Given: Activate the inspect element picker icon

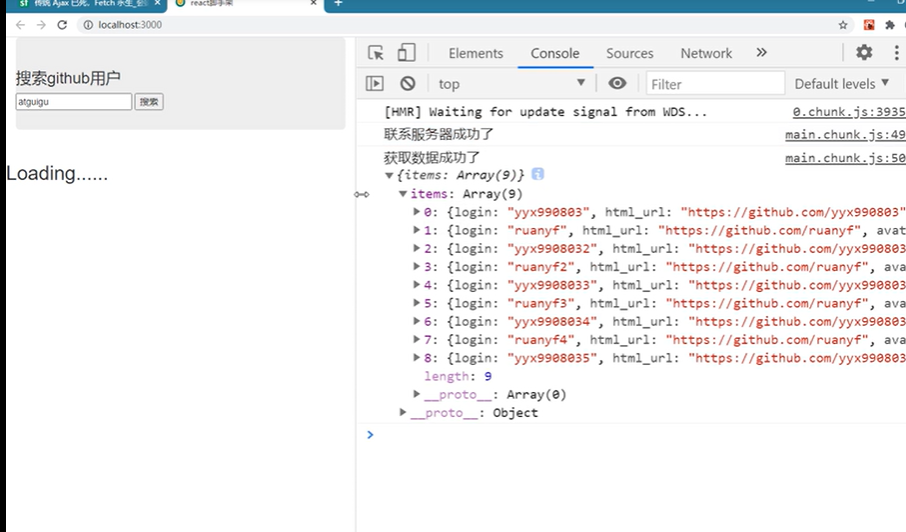Looking at the screenshot, I should tap(376, 53).
